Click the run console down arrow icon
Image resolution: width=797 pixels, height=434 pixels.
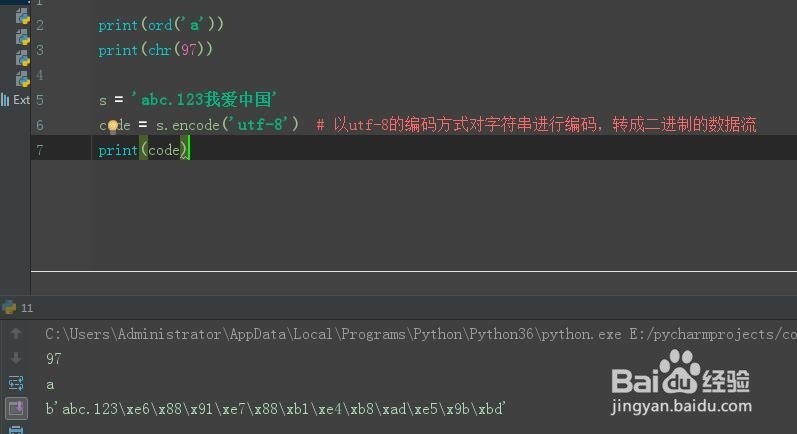pyautogui.click(x=16, y=358)
